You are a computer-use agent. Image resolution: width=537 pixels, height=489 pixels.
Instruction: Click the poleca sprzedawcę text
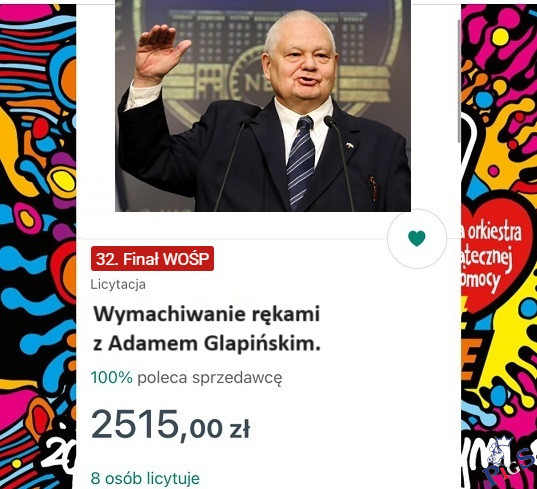click(210, 379)
